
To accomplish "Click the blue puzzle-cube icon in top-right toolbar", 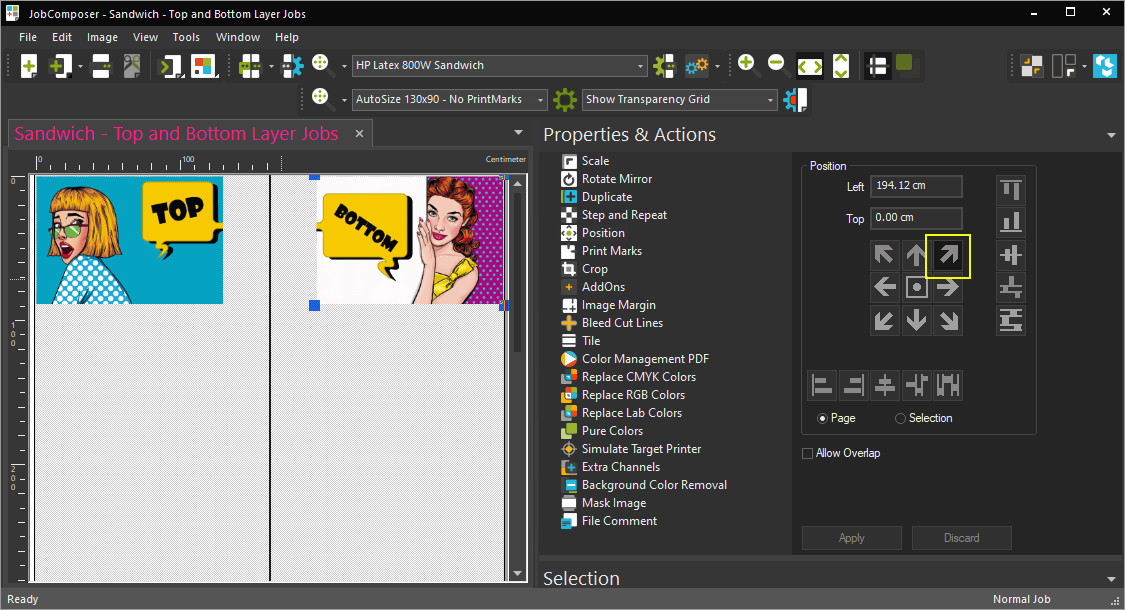I will pyautogui.click(x=1105, y=66).
